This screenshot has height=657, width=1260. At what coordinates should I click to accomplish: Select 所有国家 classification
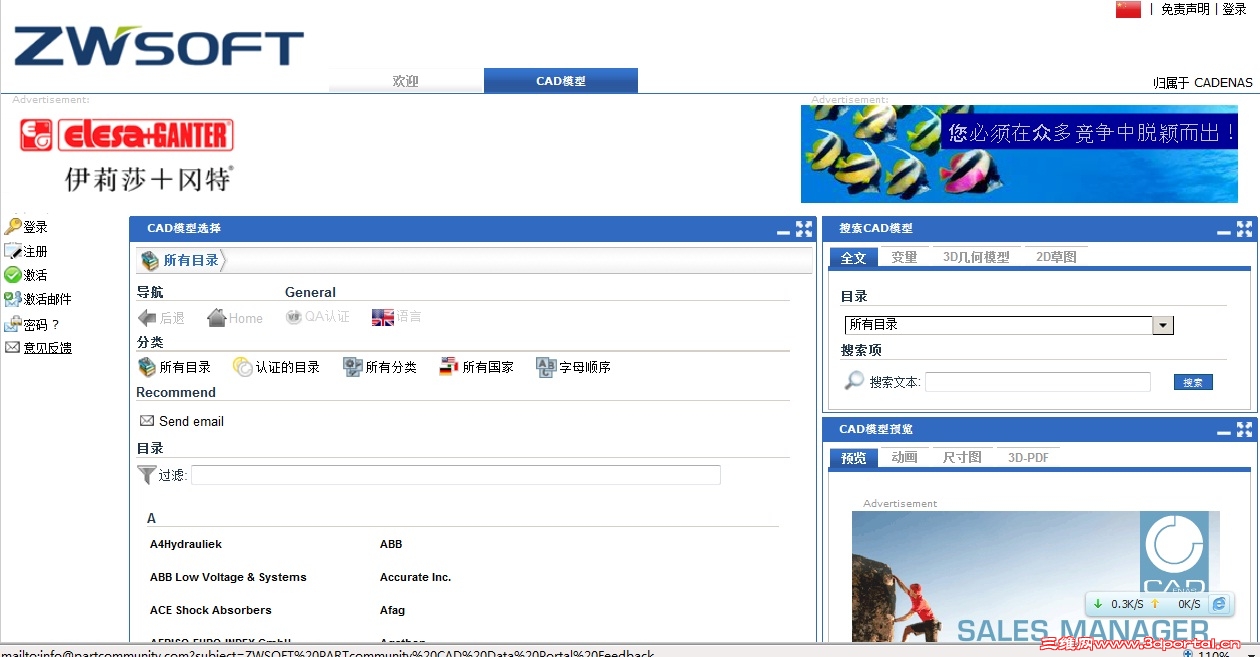tap(477, 367)
